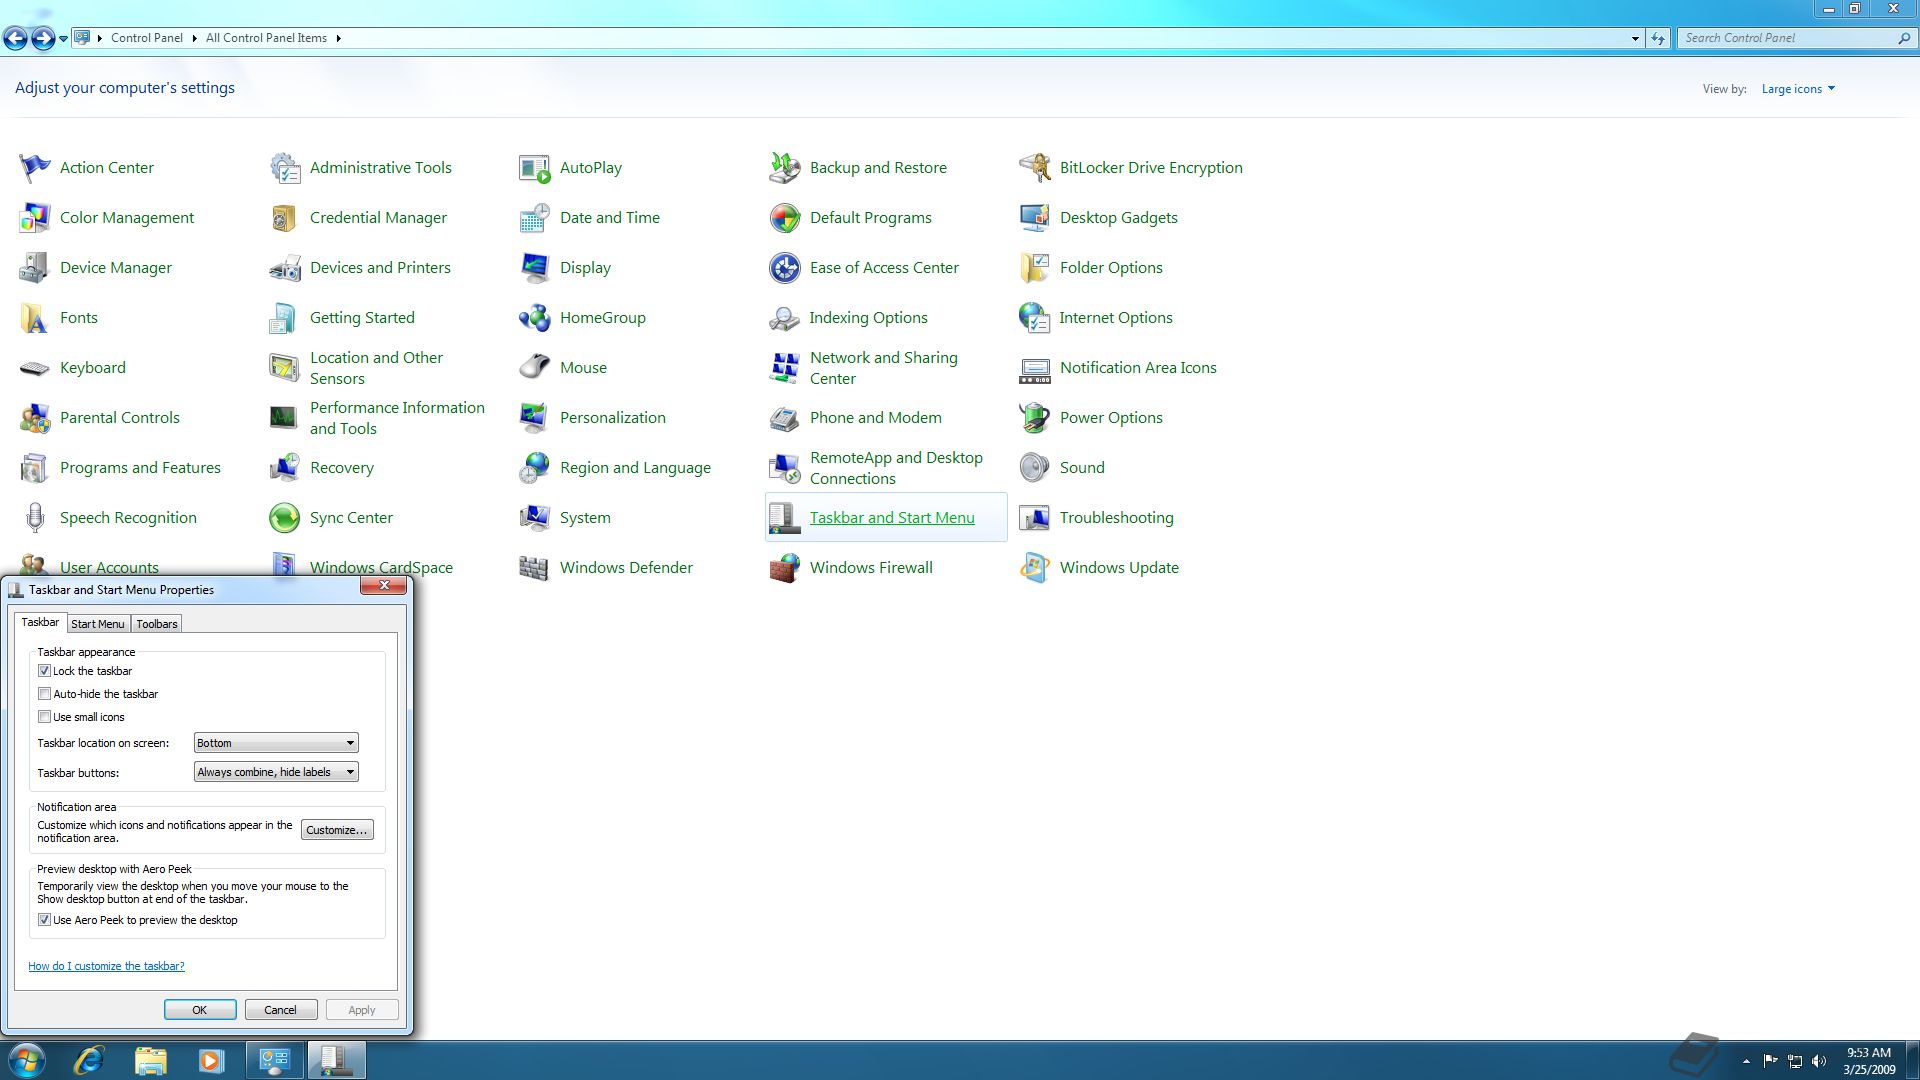Click the Customize... button
This screenshot has height=1080, width=1920.
(337, 830)
